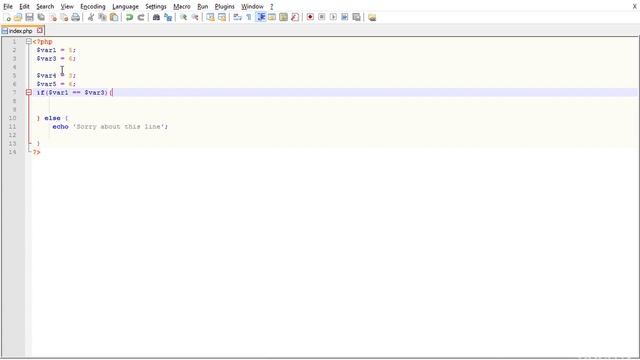This screenshot has height=360, width=640.
Task: Open the Encoding menu
Action: (x=93, y=7)
